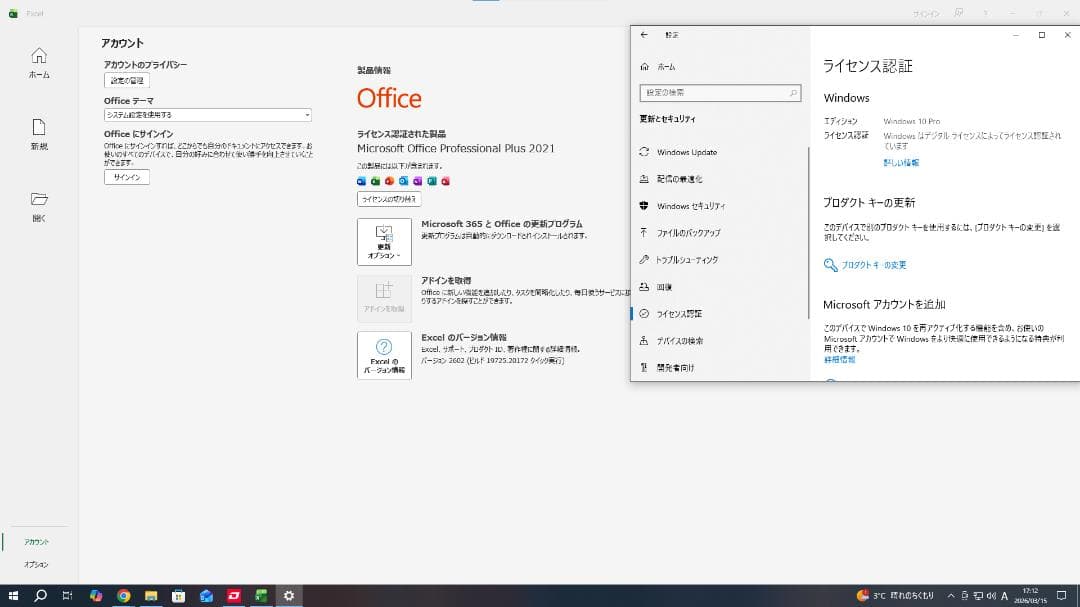
Task: Select the Outlook product icon
Action: 402,181
